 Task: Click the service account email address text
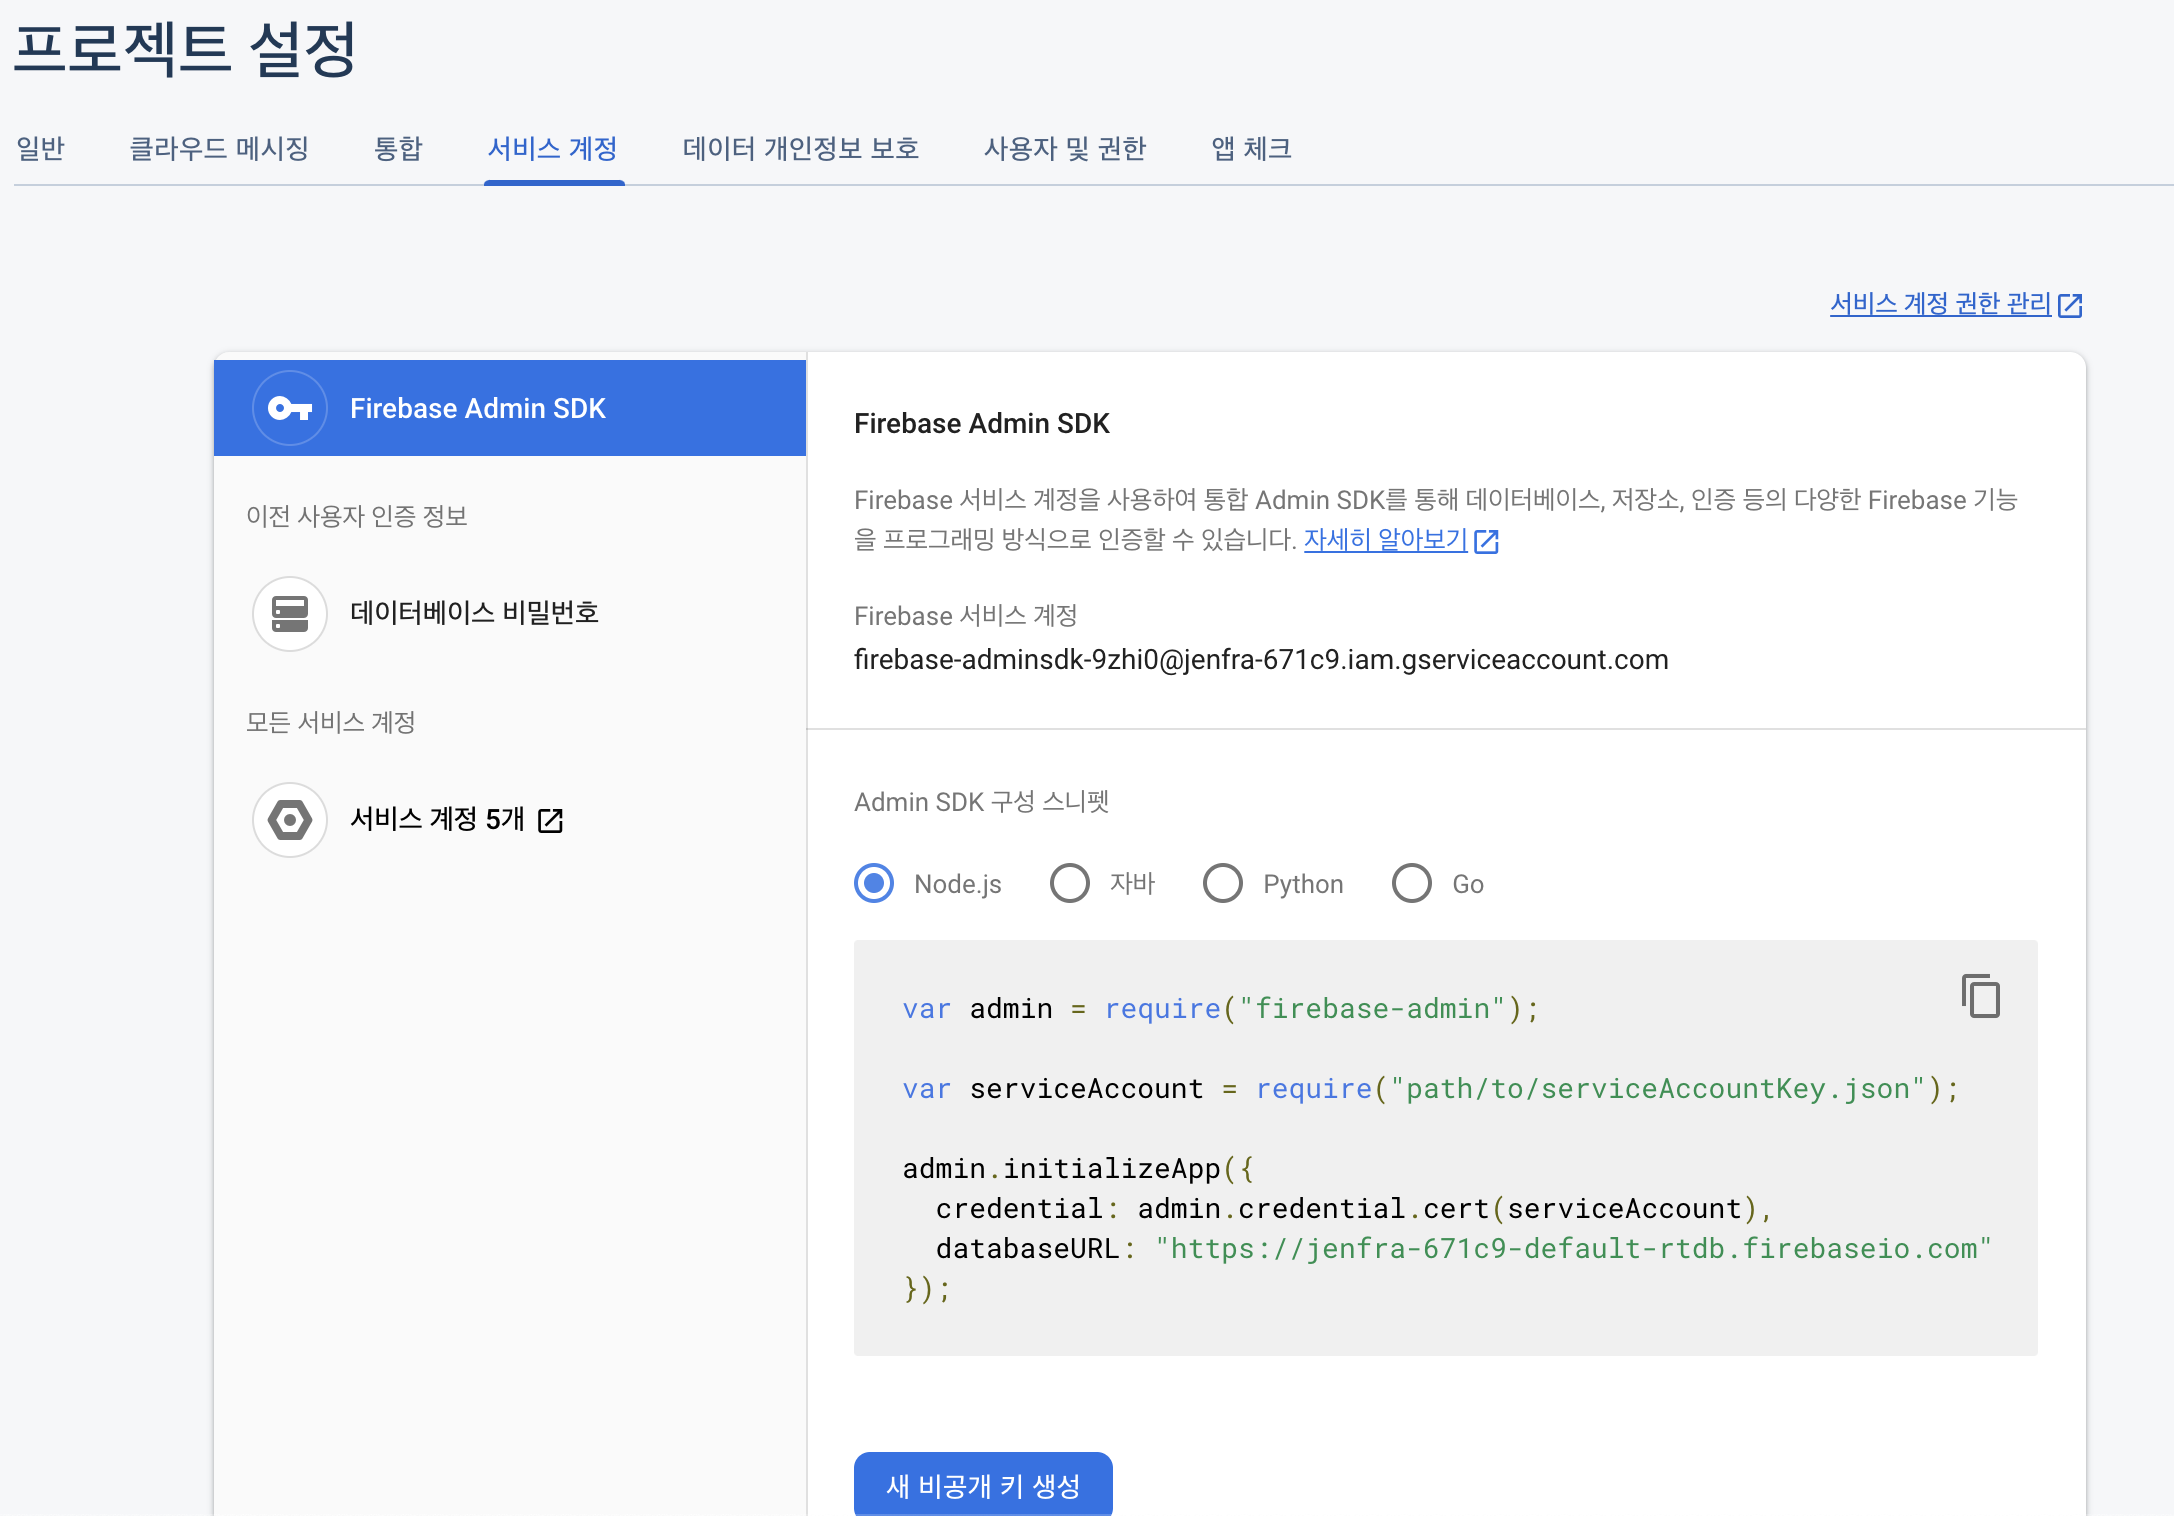[x=1261, y=660]
